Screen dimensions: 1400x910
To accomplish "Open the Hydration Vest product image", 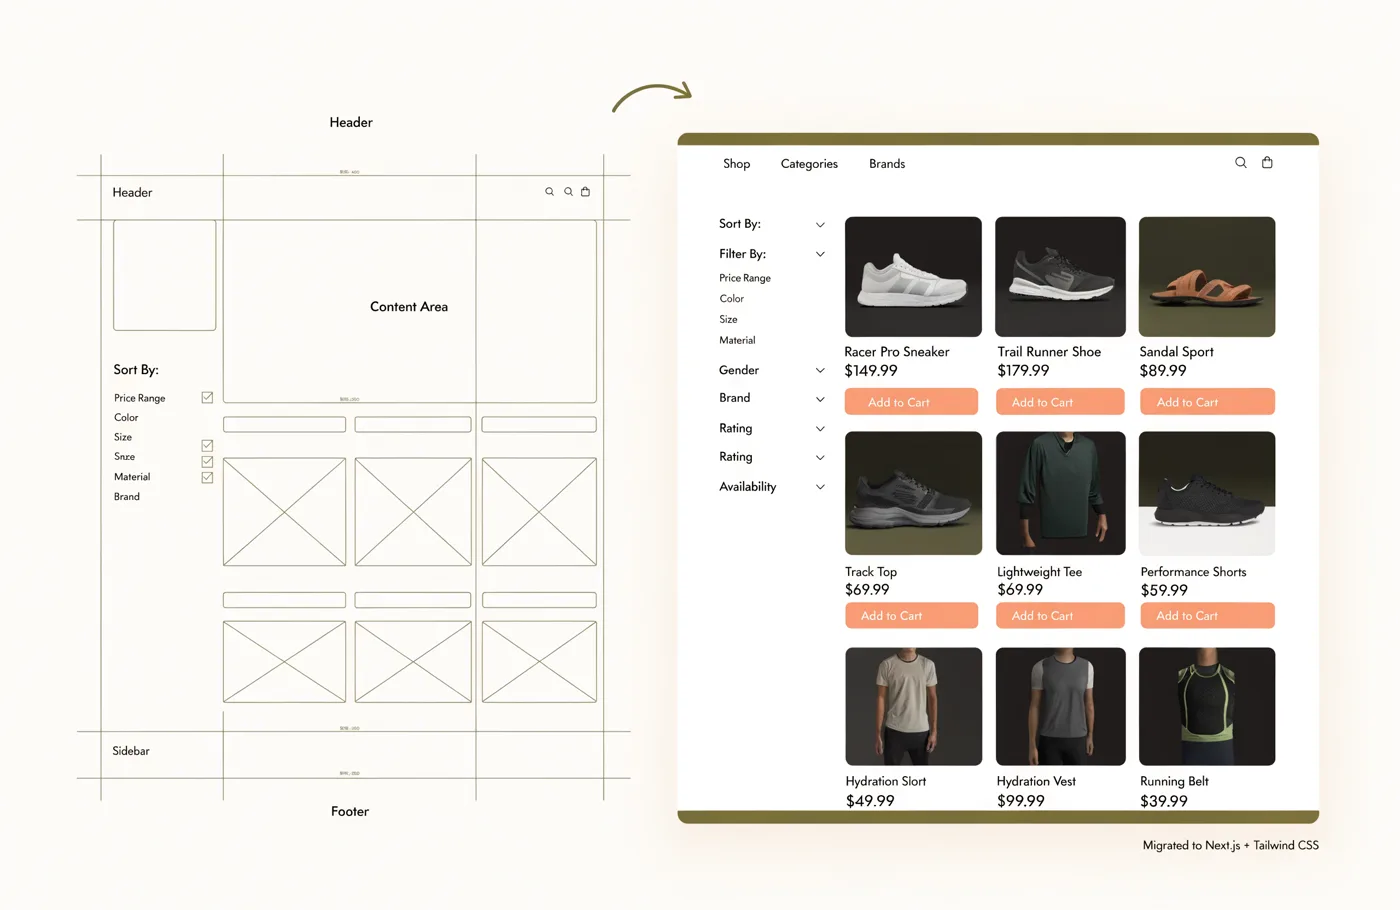I will [1060, 706].
